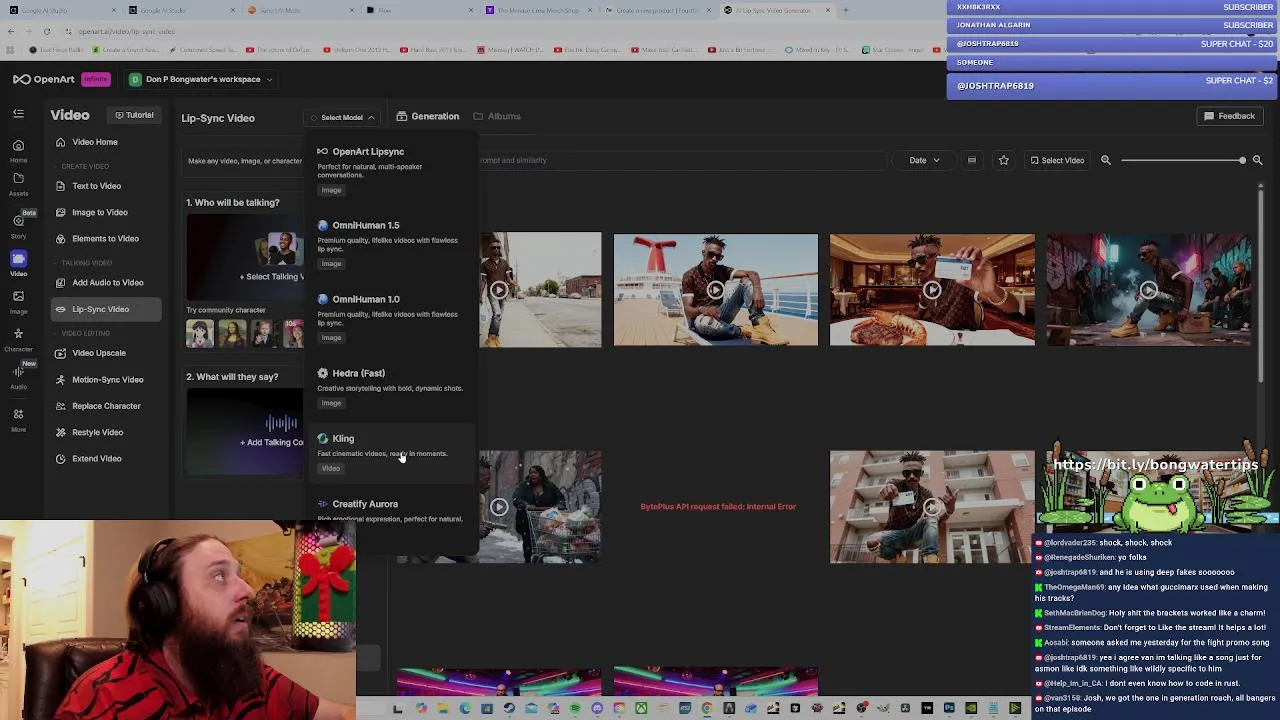
Task: Click browser back arrow
Action: (x=11, y=31)
